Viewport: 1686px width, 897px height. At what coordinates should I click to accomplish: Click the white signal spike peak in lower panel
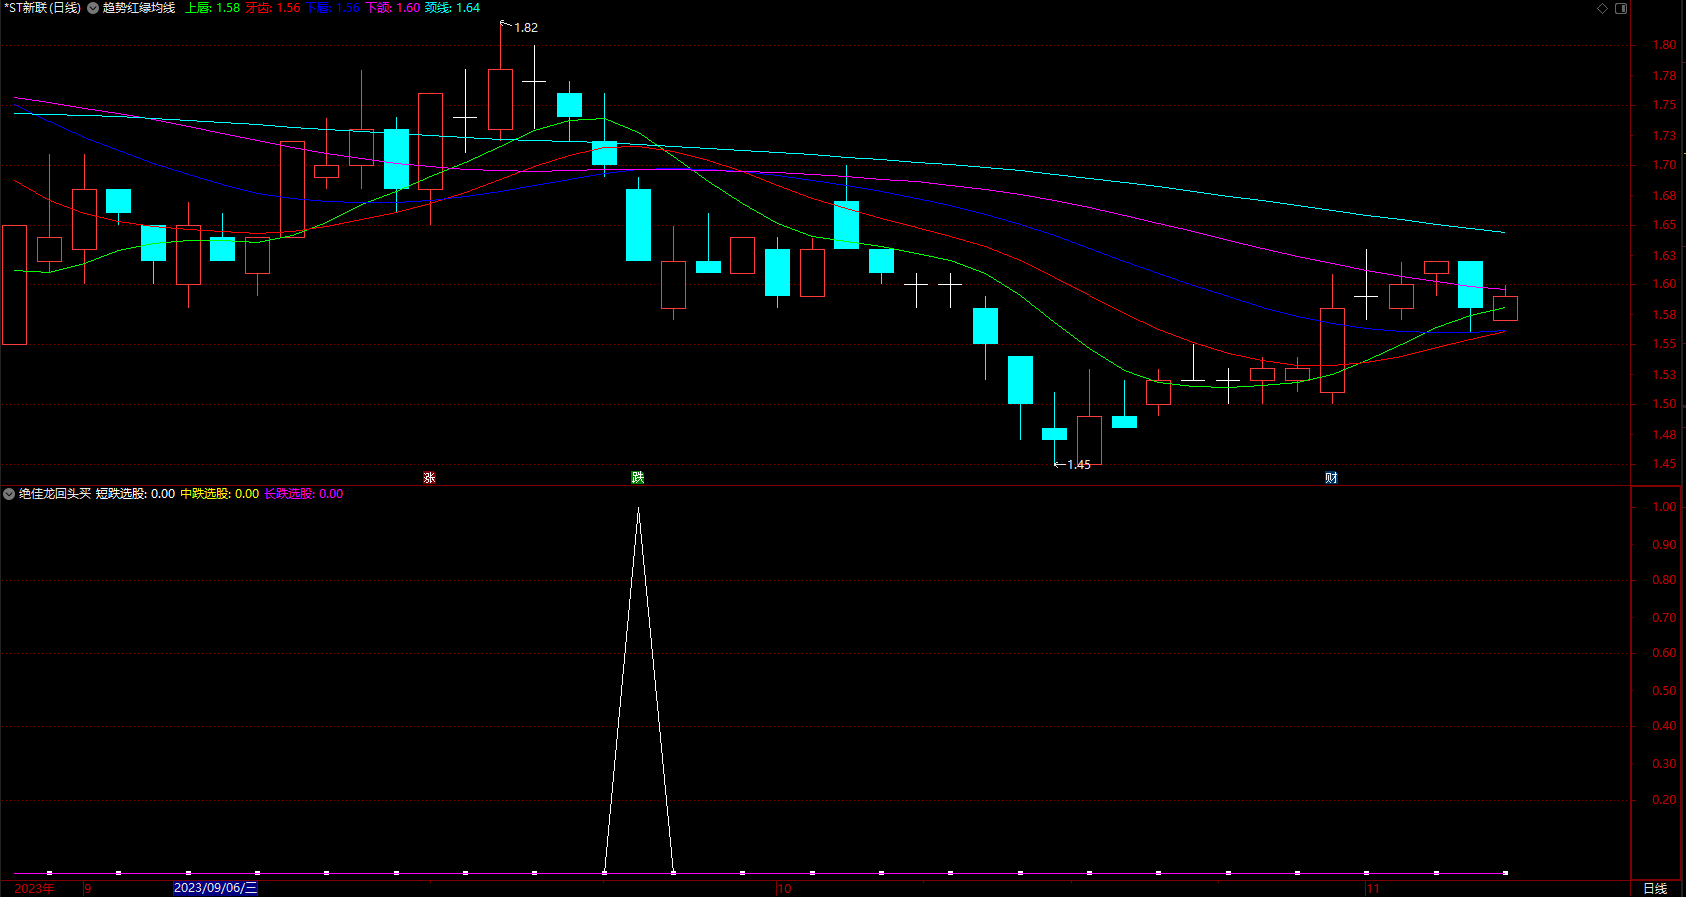[x=638, y=510]
